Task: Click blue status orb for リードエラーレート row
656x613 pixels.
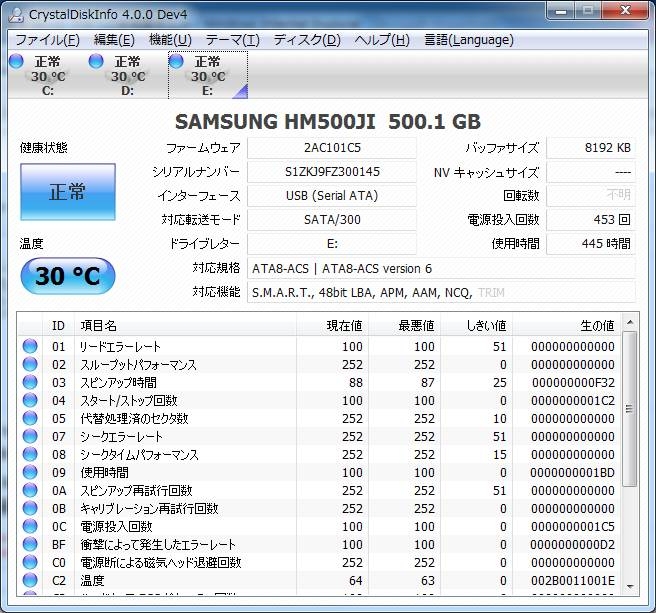Action: pos(30,347)
